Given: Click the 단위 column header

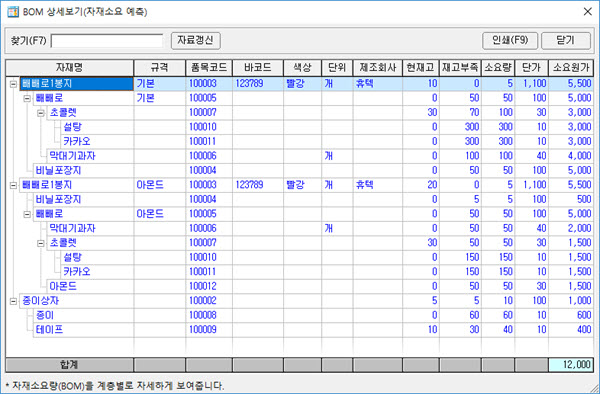Looking at the screenshot, I should pos(338,68).
